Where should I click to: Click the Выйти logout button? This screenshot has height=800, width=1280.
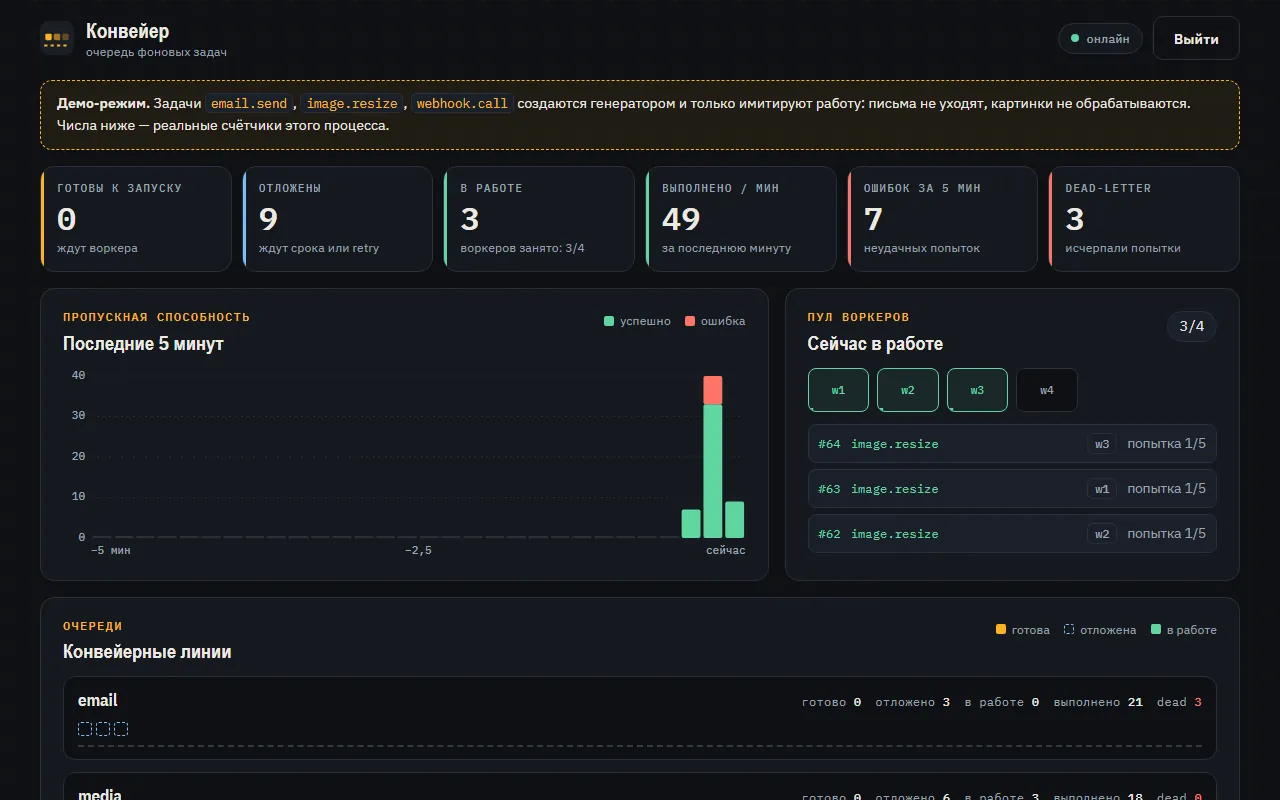coord(1196,39)
